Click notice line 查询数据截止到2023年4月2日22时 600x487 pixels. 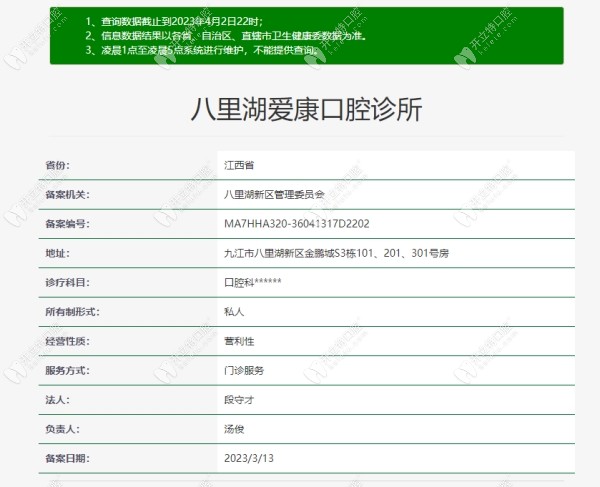click(174, 21)
